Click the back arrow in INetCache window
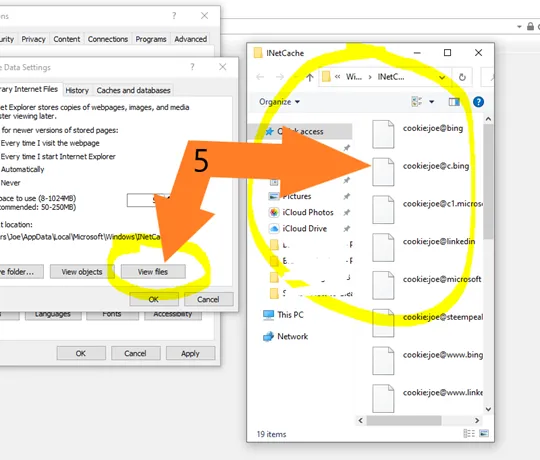 (x=260, y=77)
